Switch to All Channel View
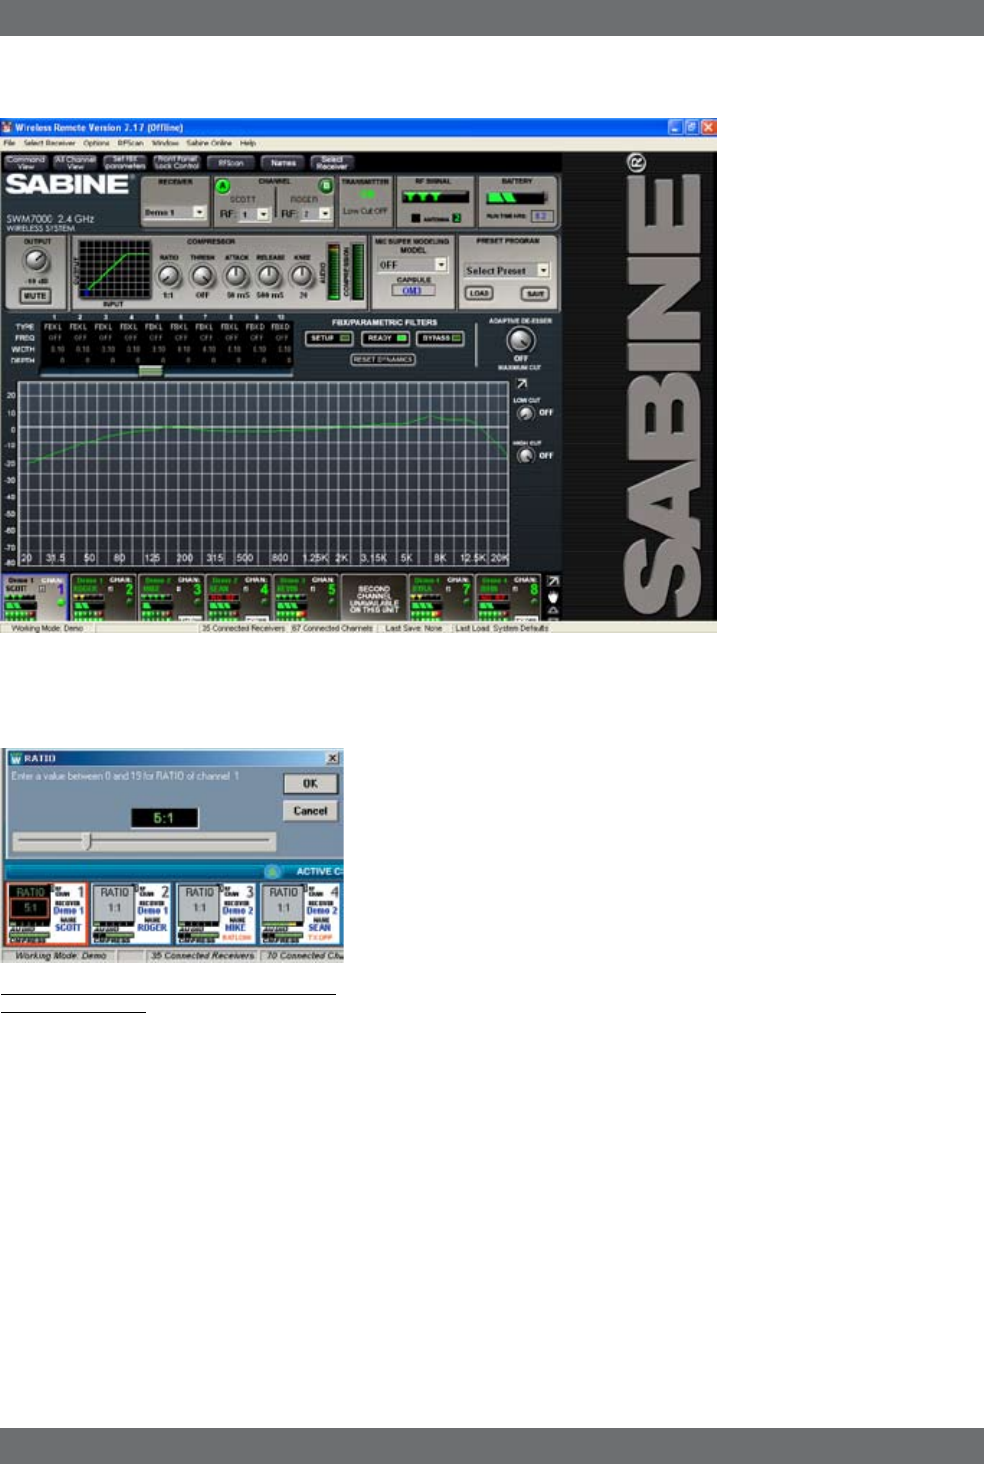Image resolution: width=984 pixels, height=1464 pixels. [76, 162]
